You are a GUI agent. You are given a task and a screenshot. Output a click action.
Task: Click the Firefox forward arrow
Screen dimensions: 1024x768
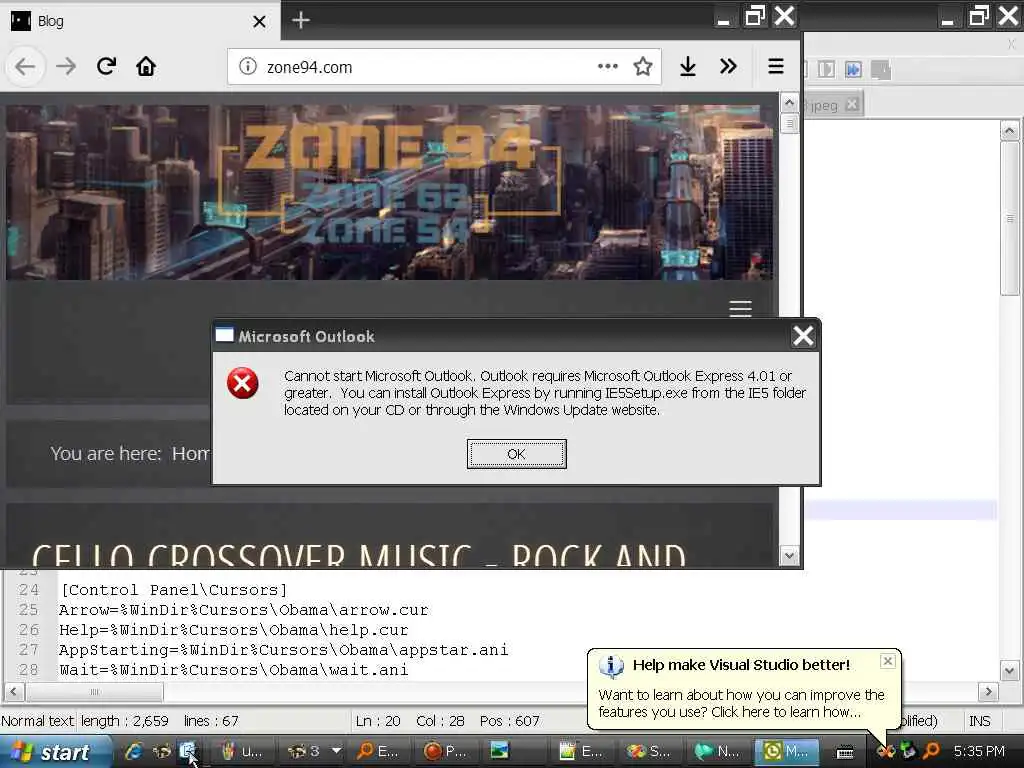click(x=66, y=67)
